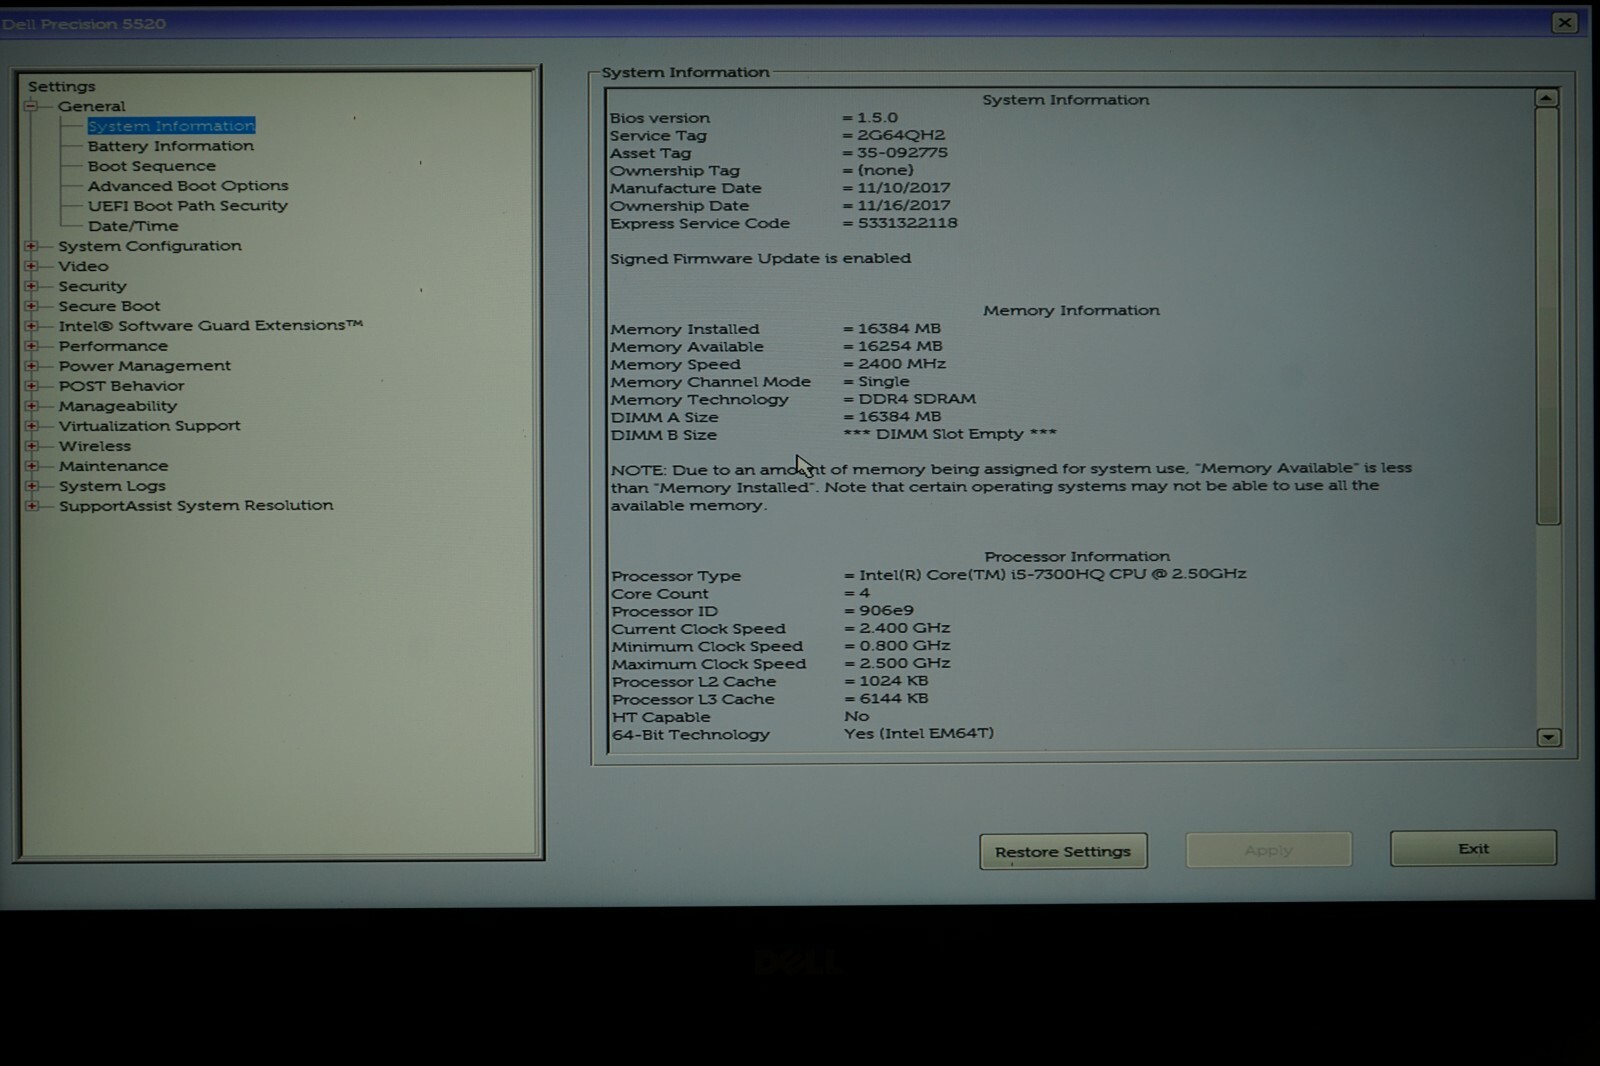
Task: Click the scrollbar up arrow
Action: 1546,98
